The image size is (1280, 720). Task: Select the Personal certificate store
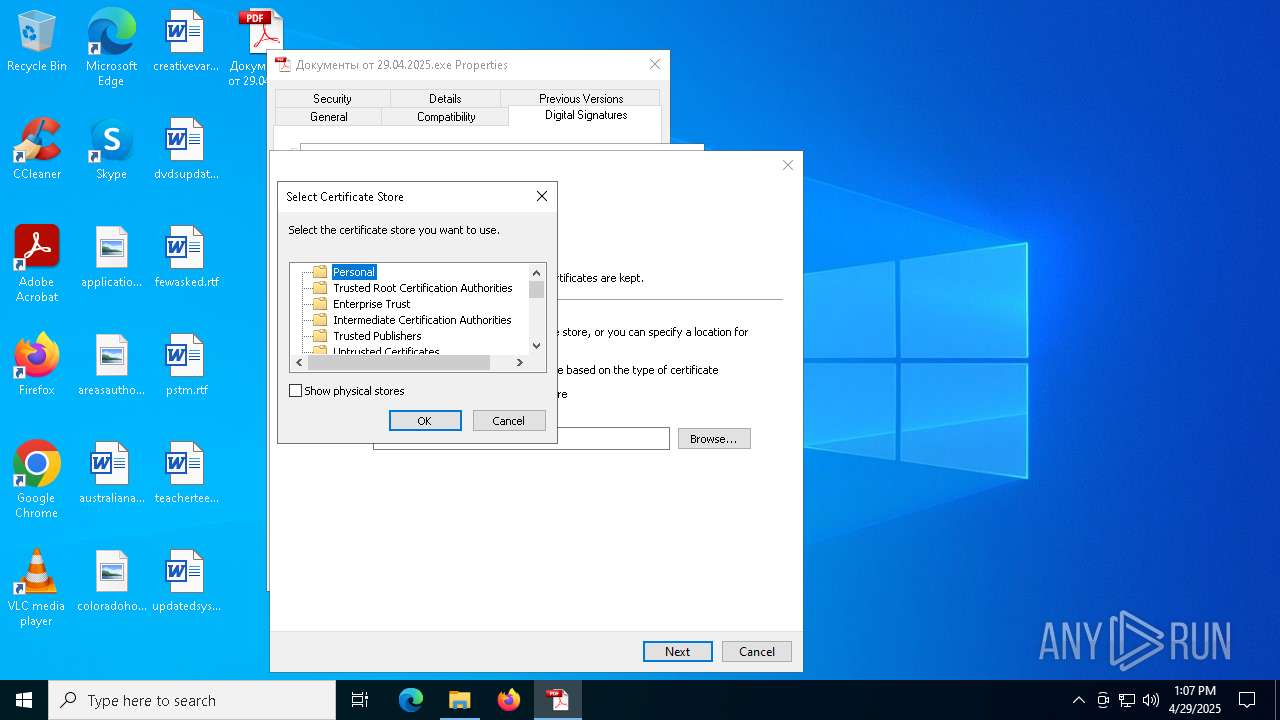pos(354,272)
